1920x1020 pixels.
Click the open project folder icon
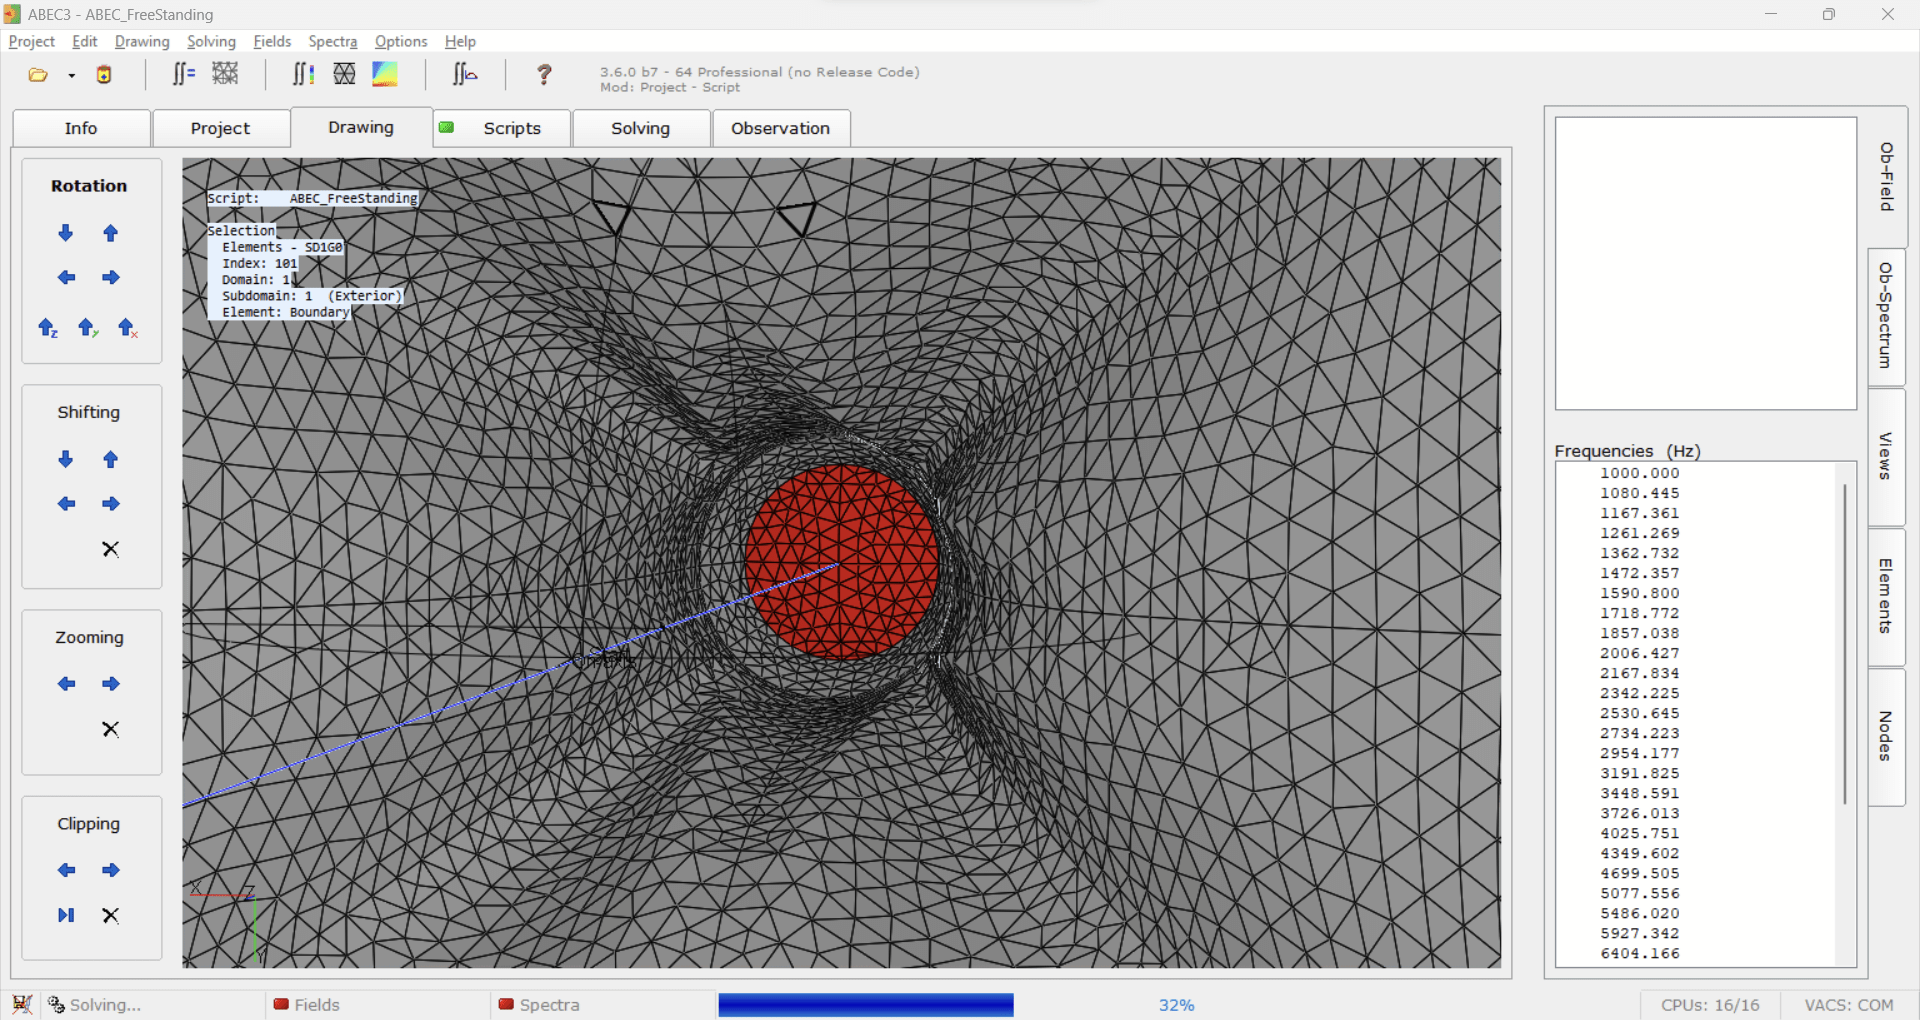click(x=38, y=75)
